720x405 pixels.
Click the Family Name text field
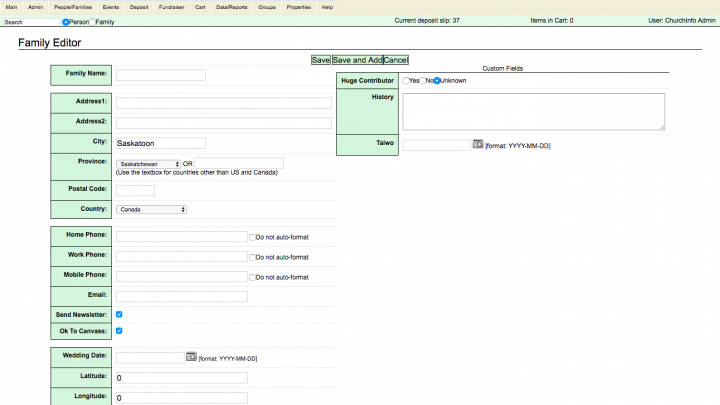tap(161, 75)
